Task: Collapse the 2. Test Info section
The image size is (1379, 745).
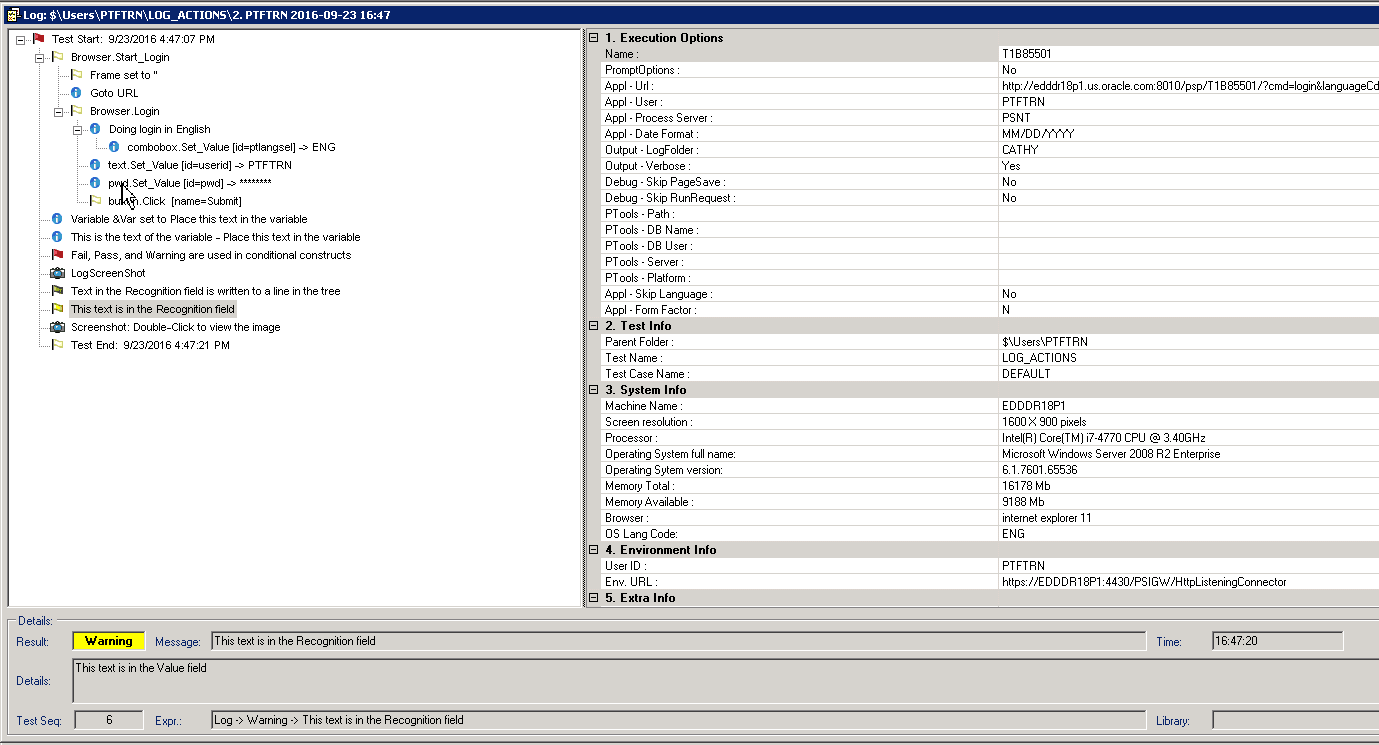Action: coord(594,325)
